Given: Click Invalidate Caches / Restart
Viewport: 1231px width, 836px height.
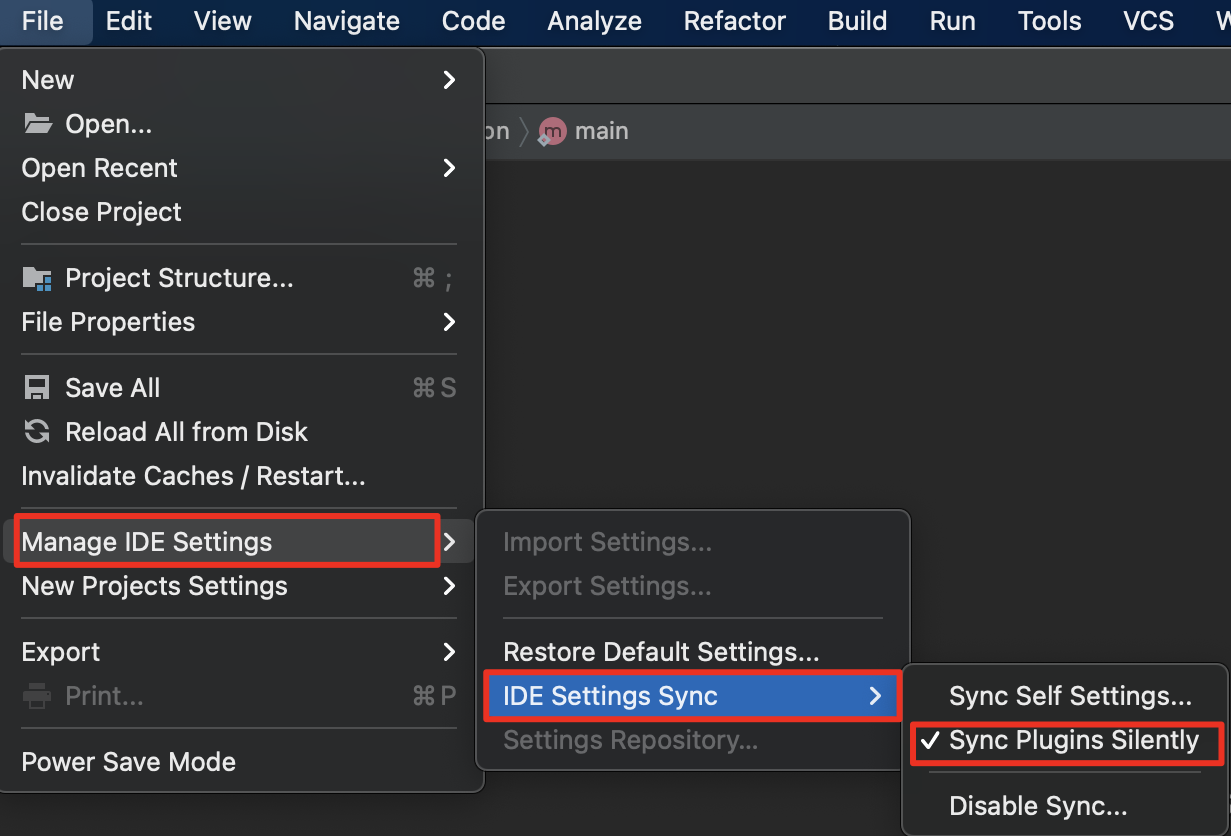Looking at the screenshot, I should [193, 475].
